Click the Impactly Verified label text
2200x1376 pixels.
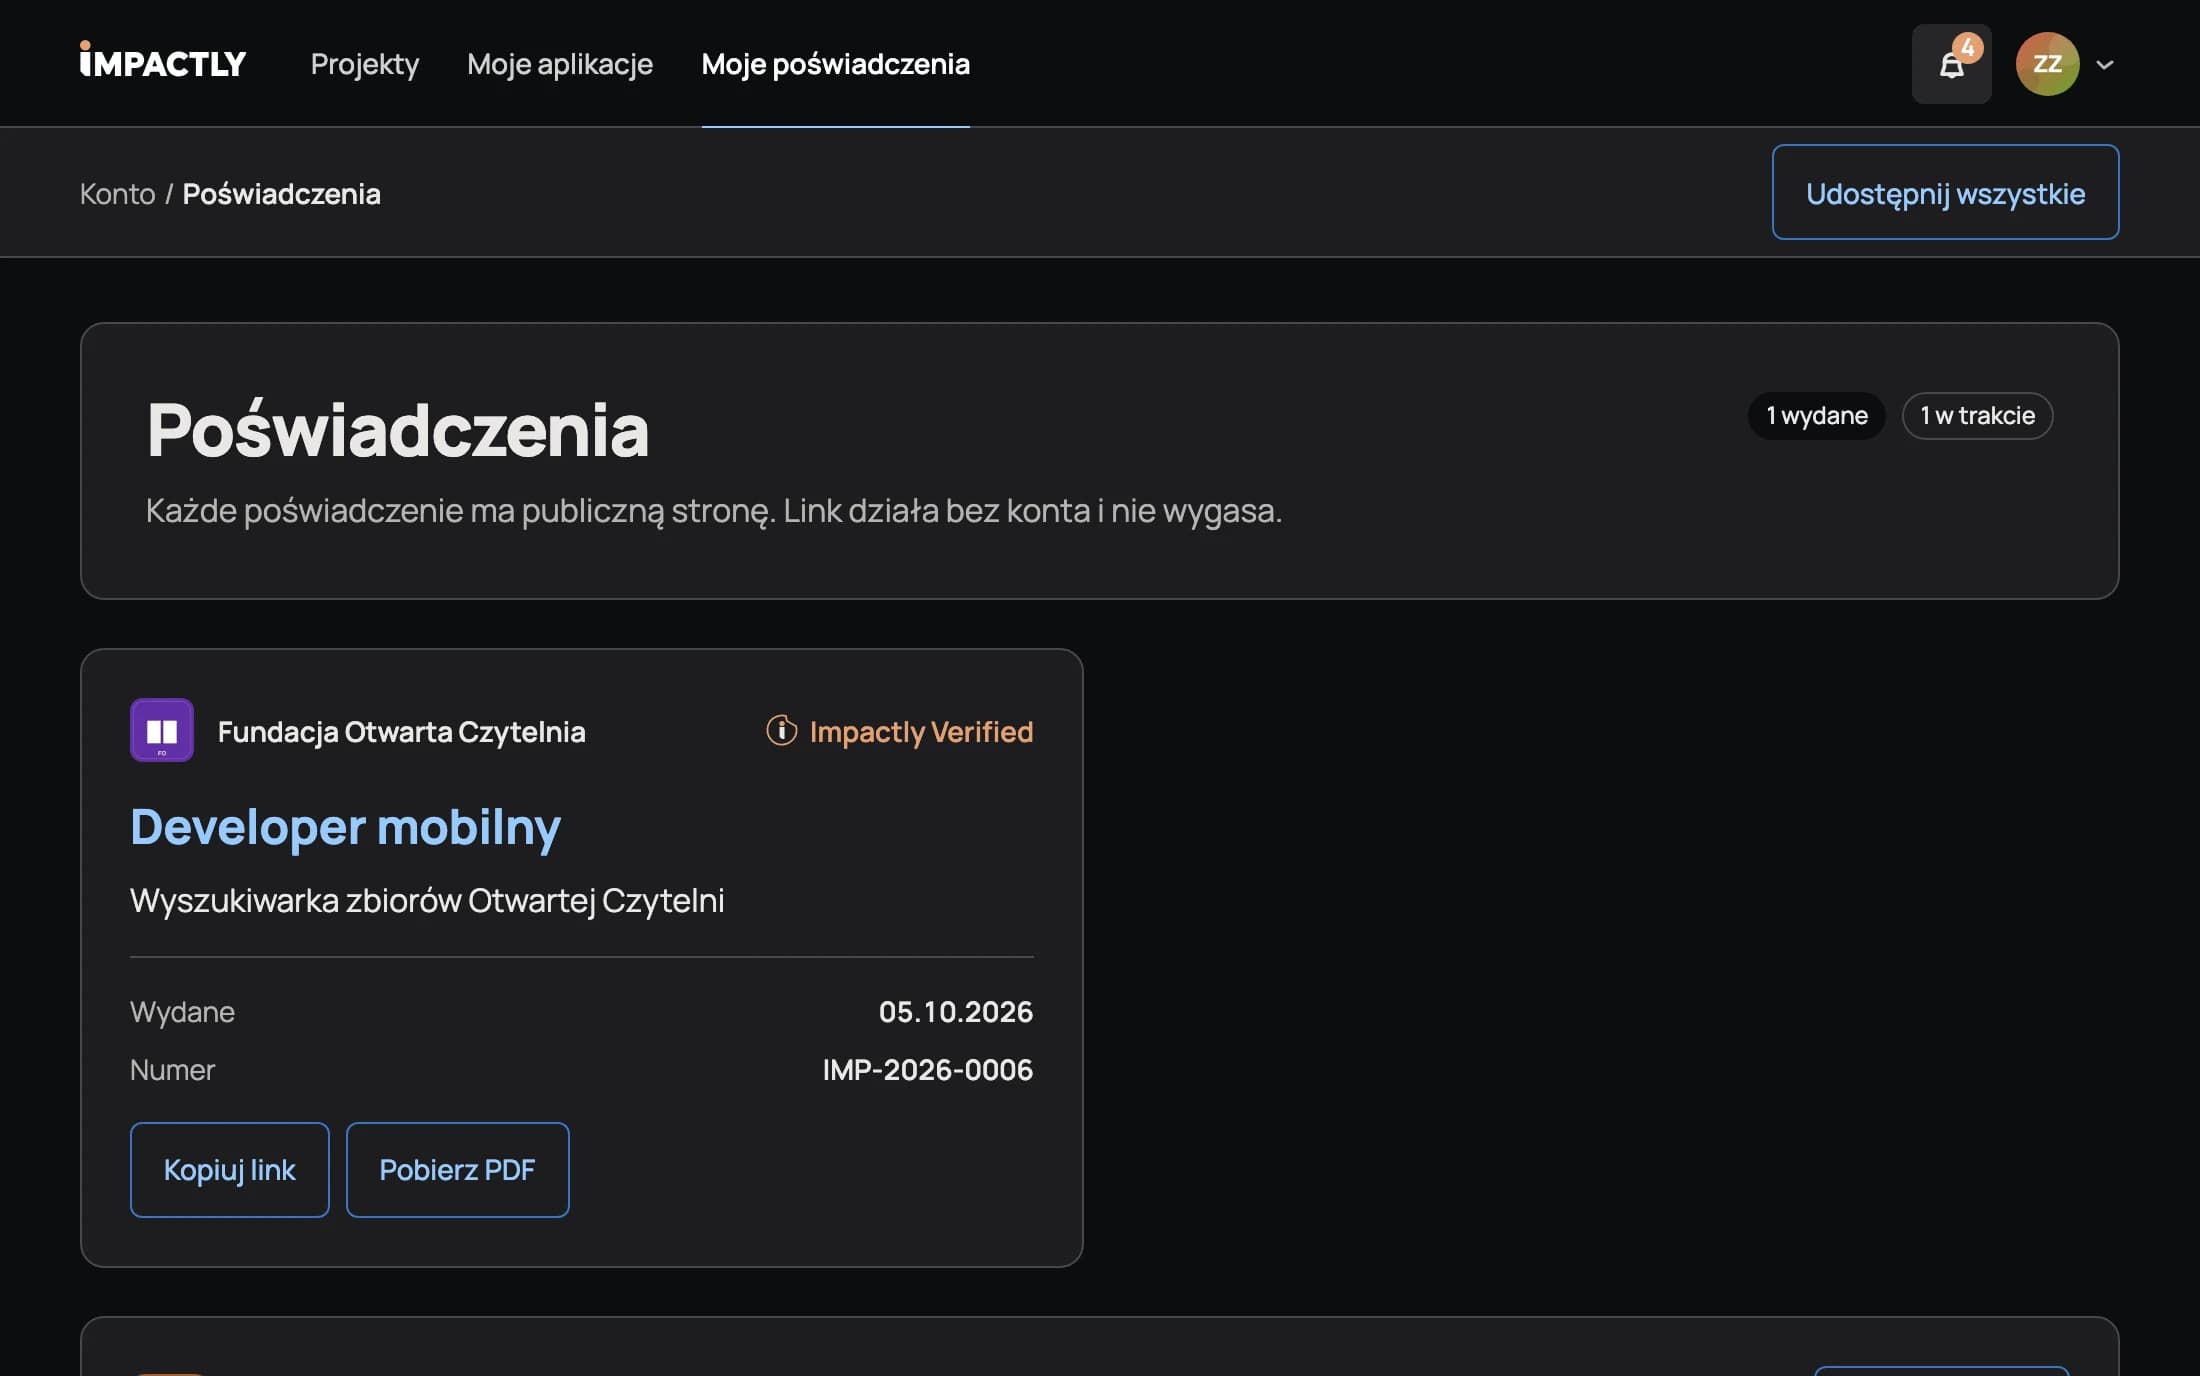(921, 731)
